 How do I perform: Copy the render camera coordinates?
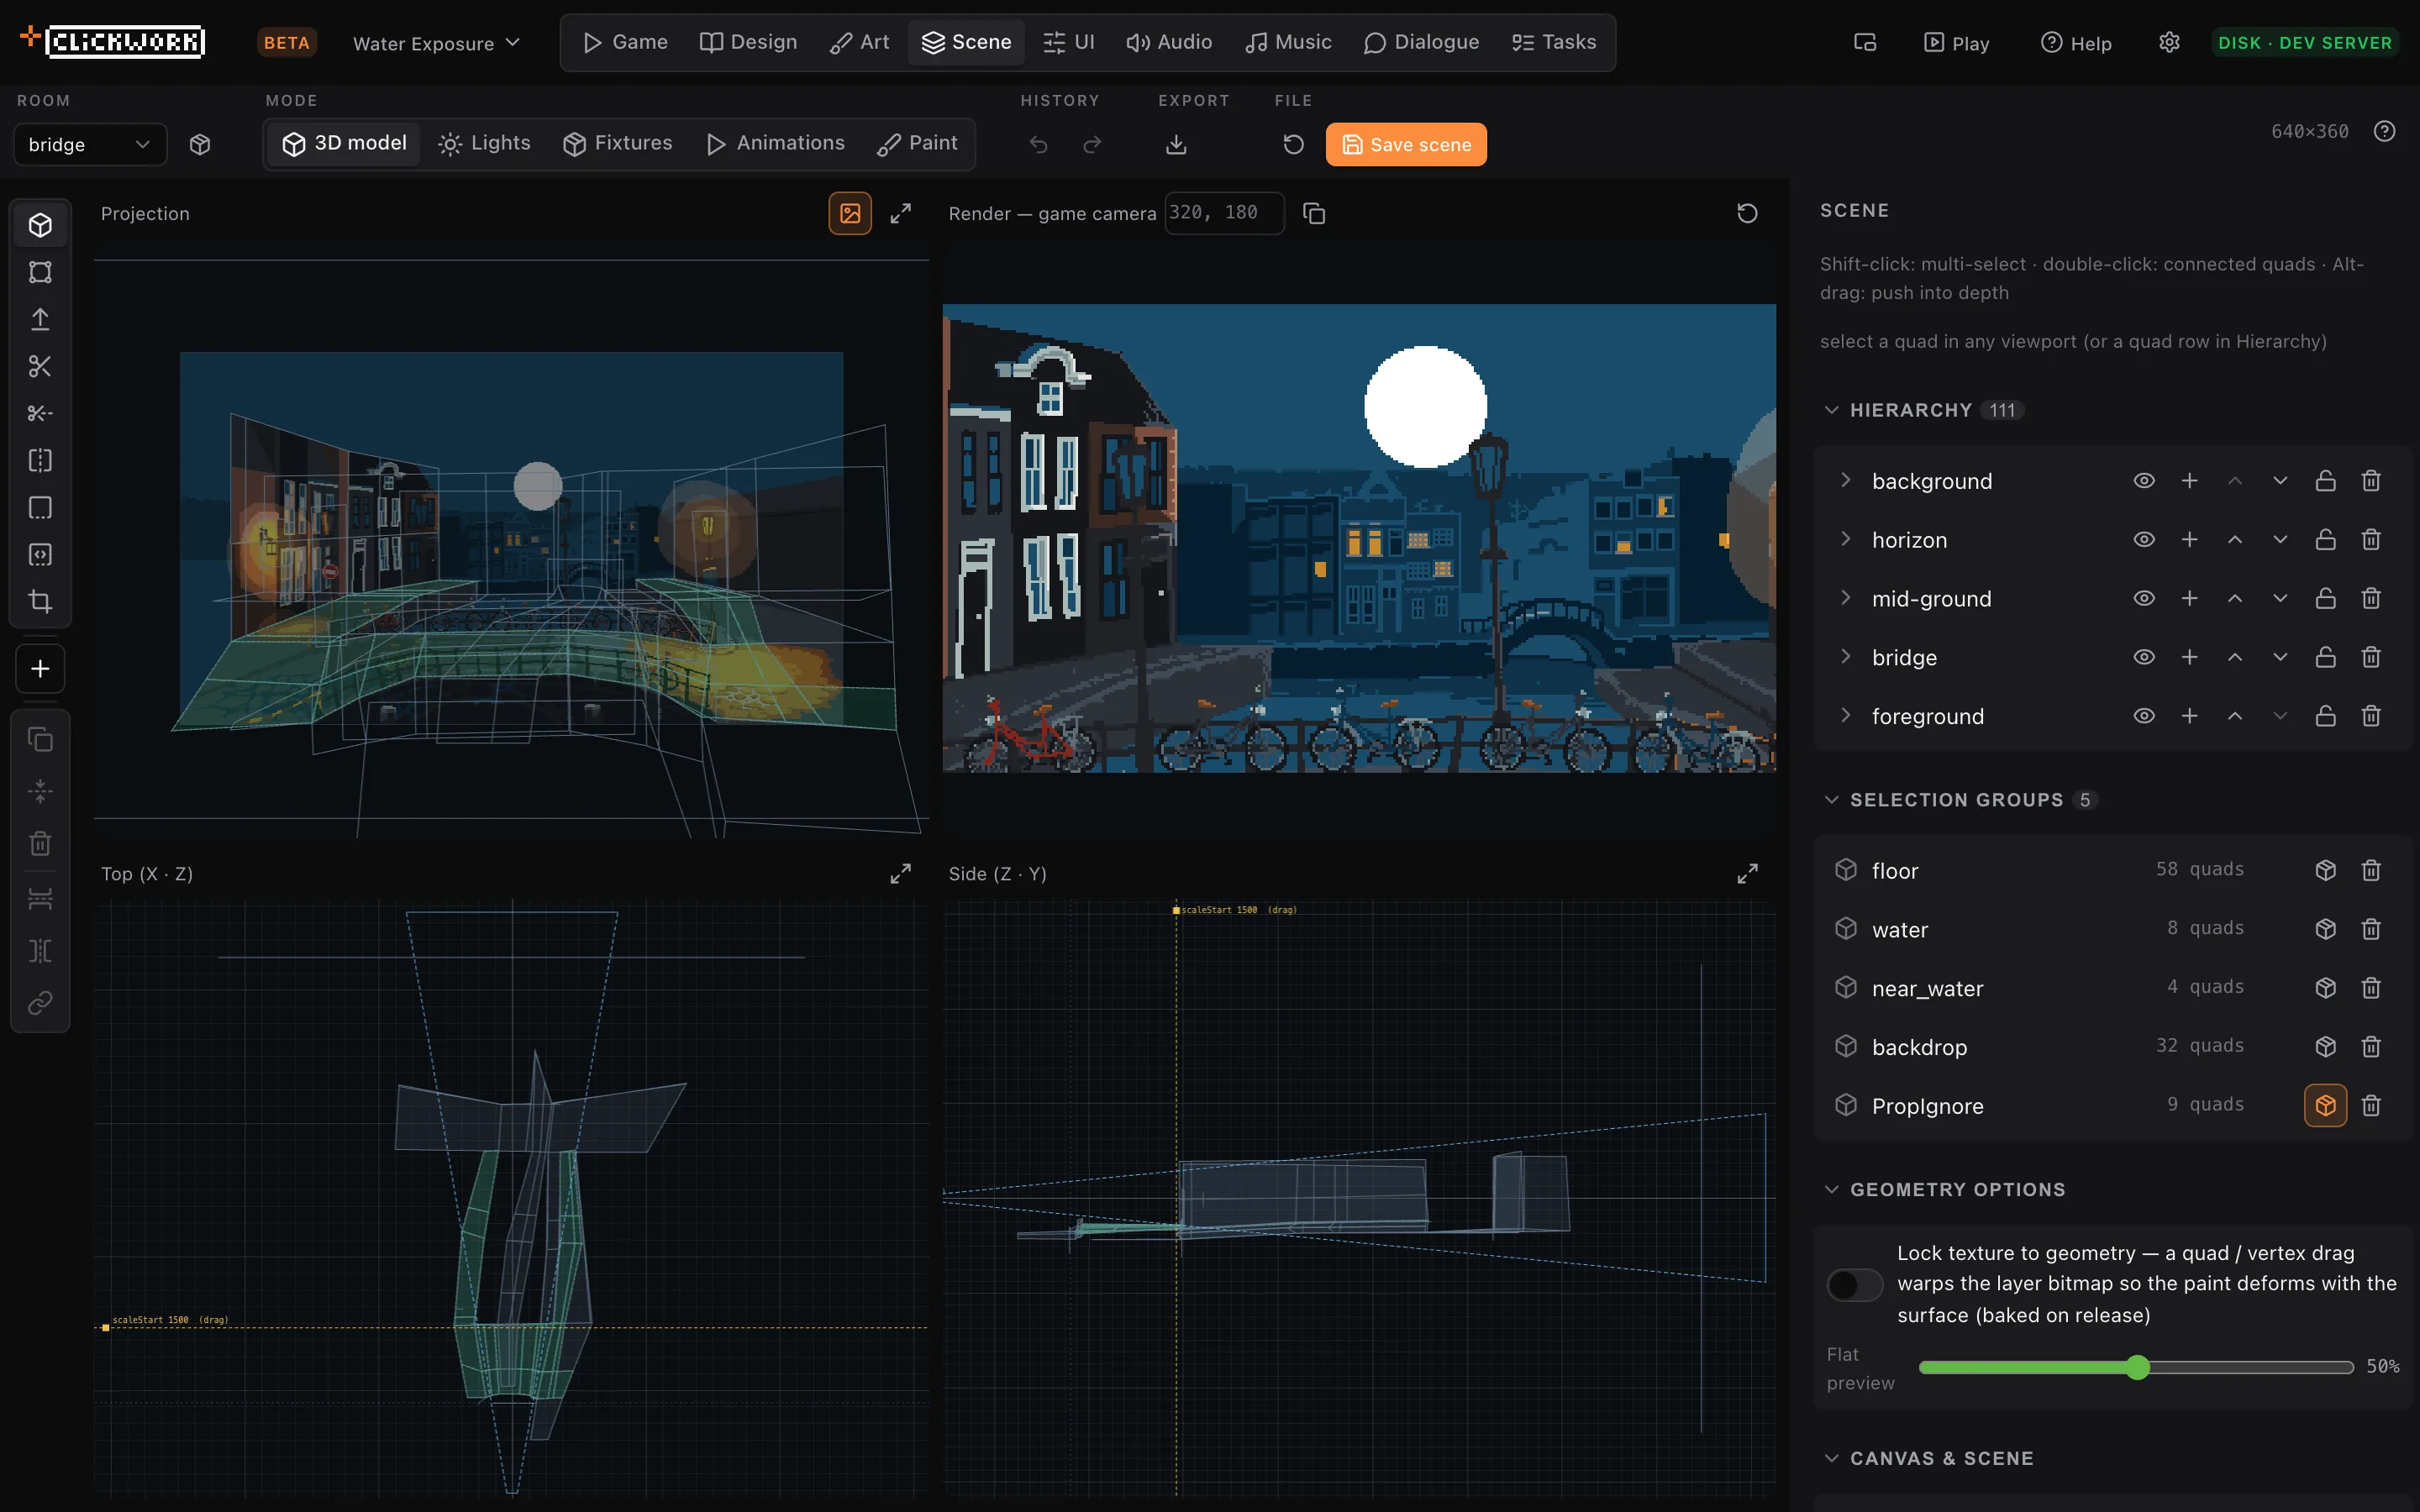click(1314, 213)
